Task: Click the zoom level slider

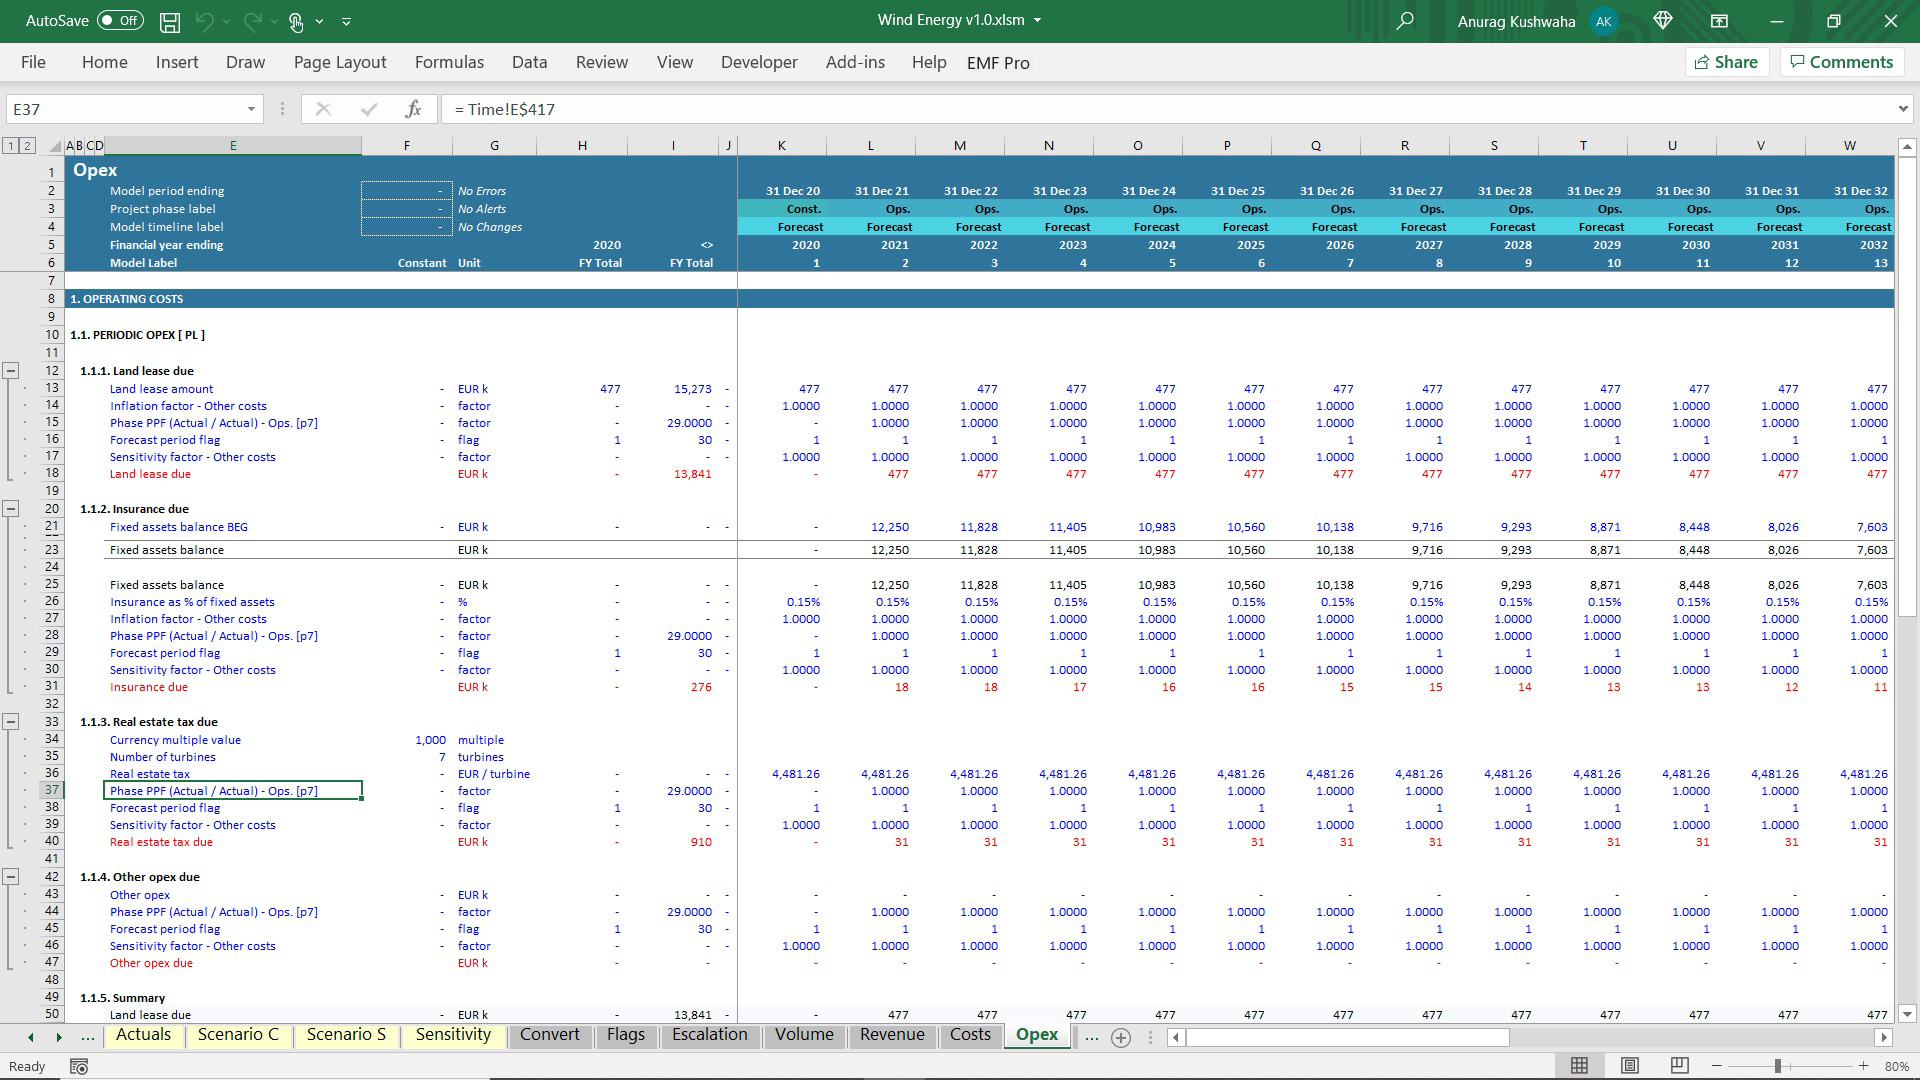Action: coord(1778,1066)
